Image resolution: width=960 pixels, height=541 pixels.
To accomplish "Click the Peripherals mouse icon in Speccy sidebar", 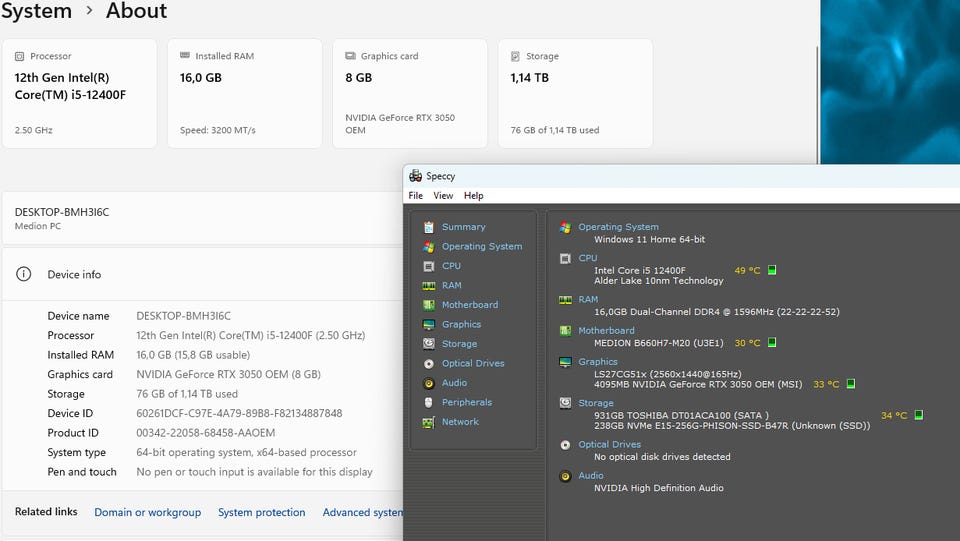I will (429, 402).
